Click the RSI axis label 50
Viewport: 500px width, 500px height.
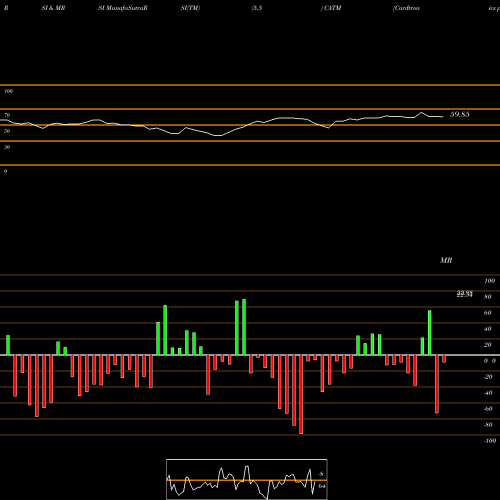point(7,131)
